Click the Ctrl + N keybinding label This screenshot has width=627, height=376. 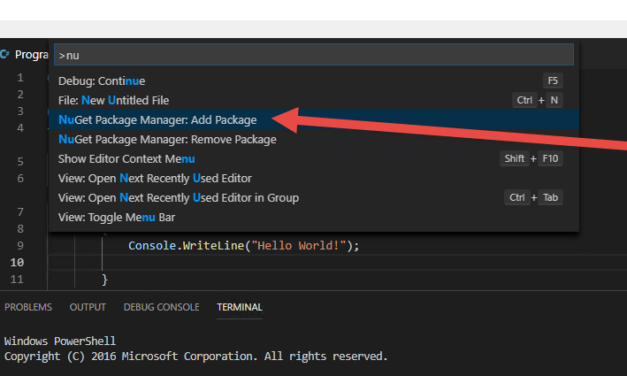[537, 100]
